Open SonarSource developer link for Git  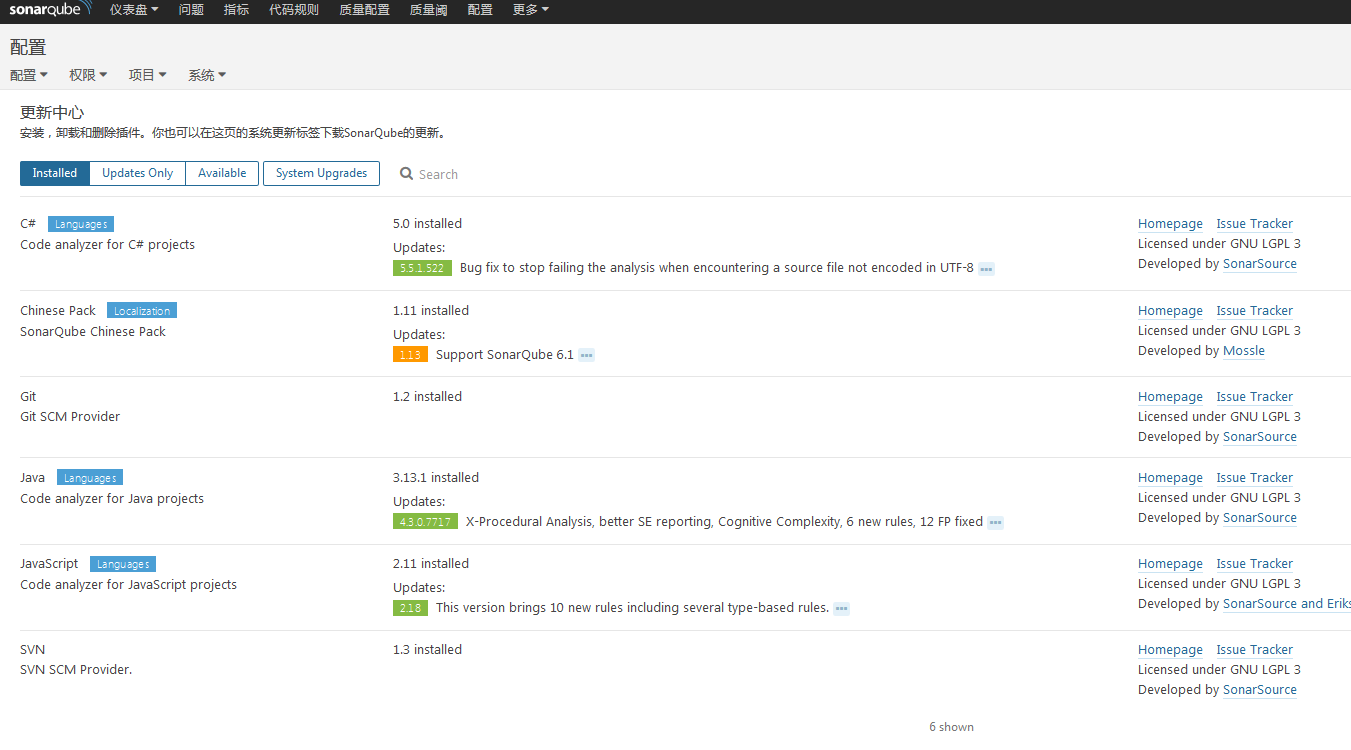coord(1260,437)
